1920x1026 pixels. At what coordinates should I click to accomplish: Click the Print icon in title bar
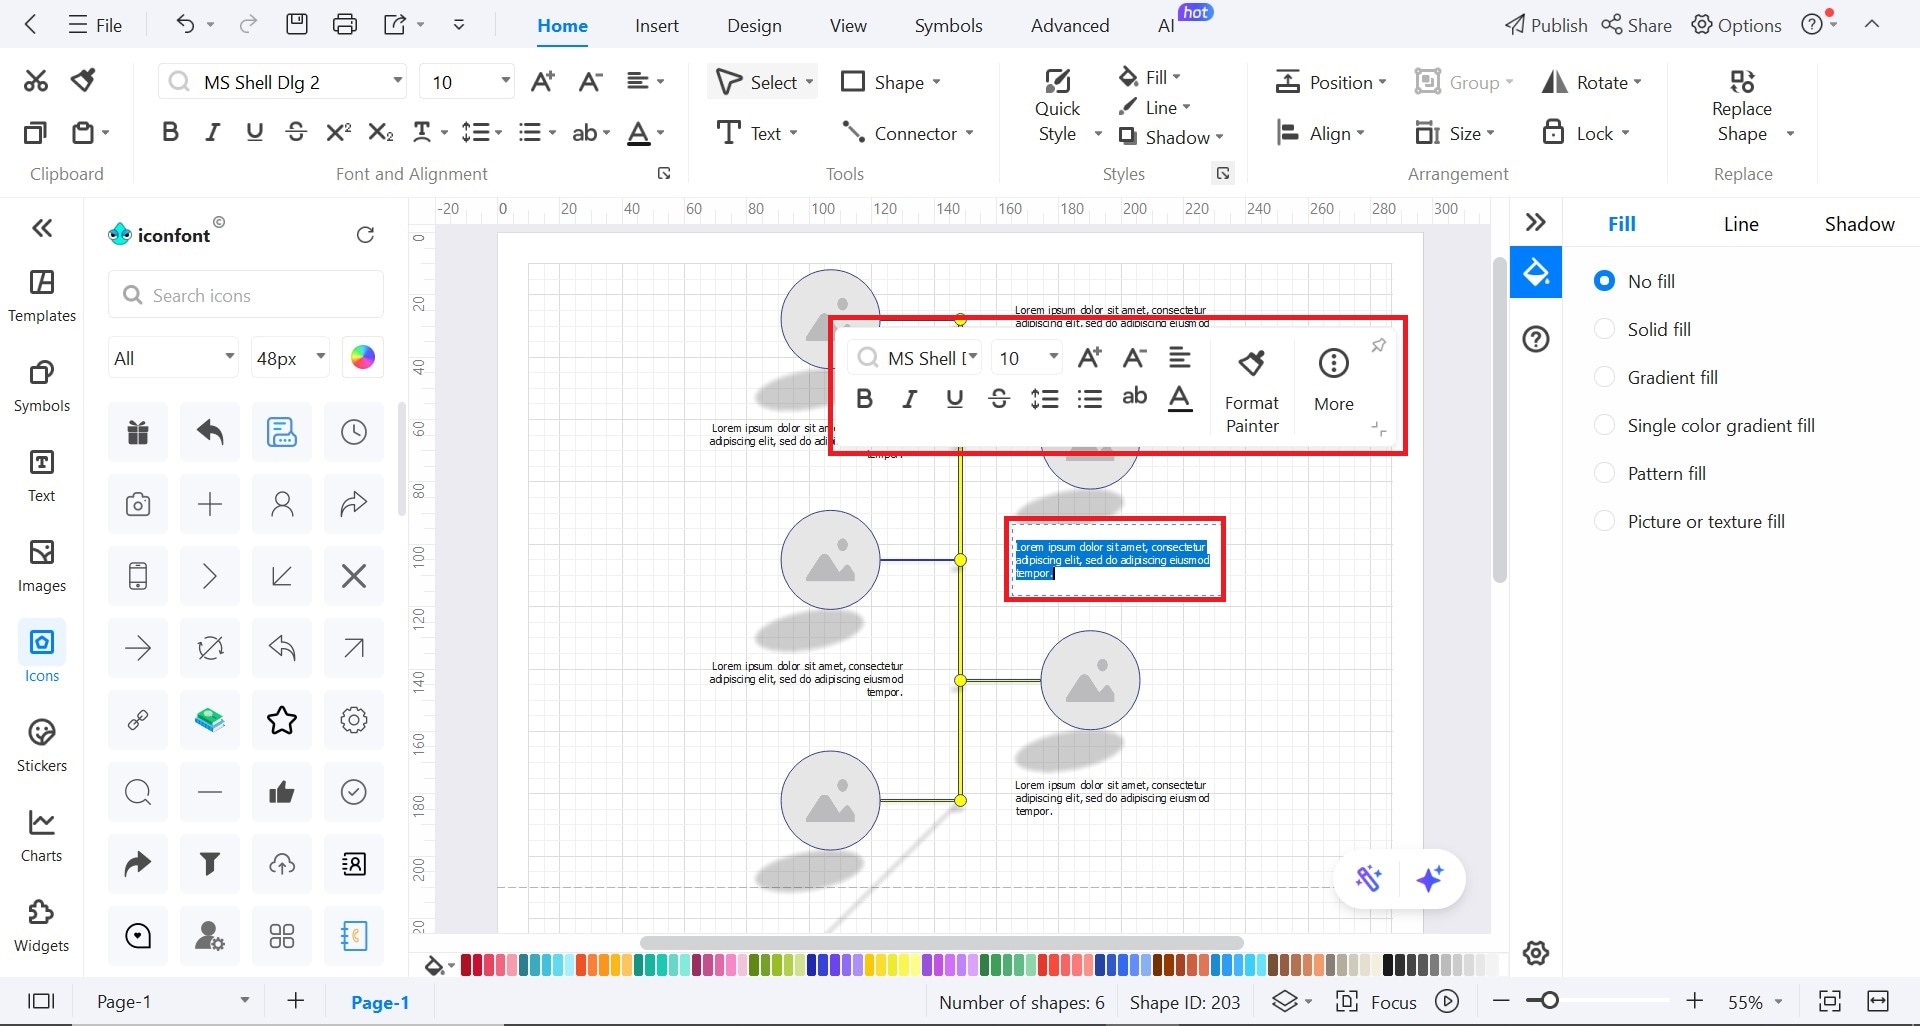tap(345, 25)
